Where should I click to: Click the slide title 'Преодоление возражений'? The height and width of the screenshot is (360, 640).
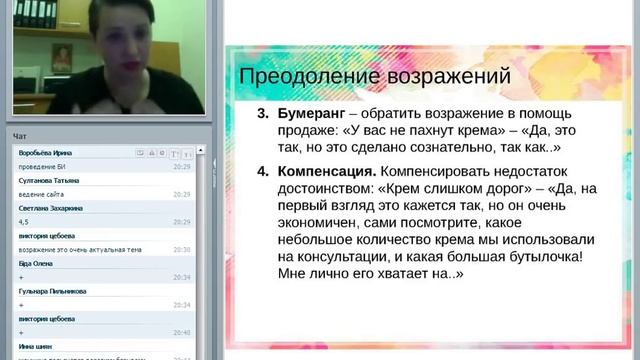tap(375, 76)
